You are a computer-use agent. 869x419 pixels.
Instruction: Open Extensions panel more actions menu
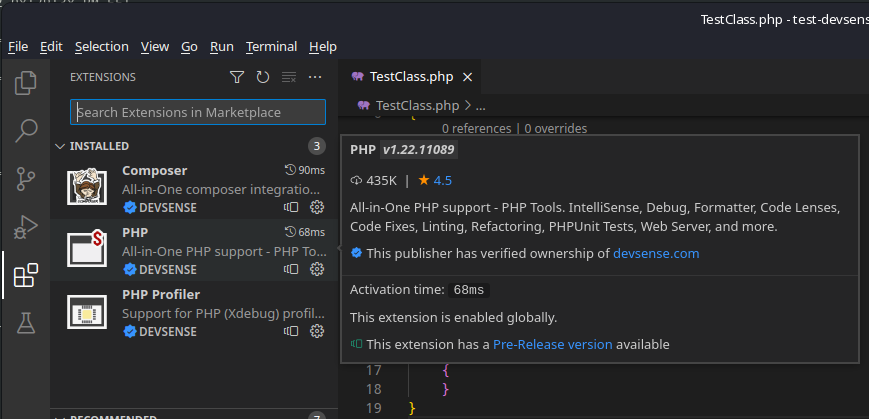(315, 77)
